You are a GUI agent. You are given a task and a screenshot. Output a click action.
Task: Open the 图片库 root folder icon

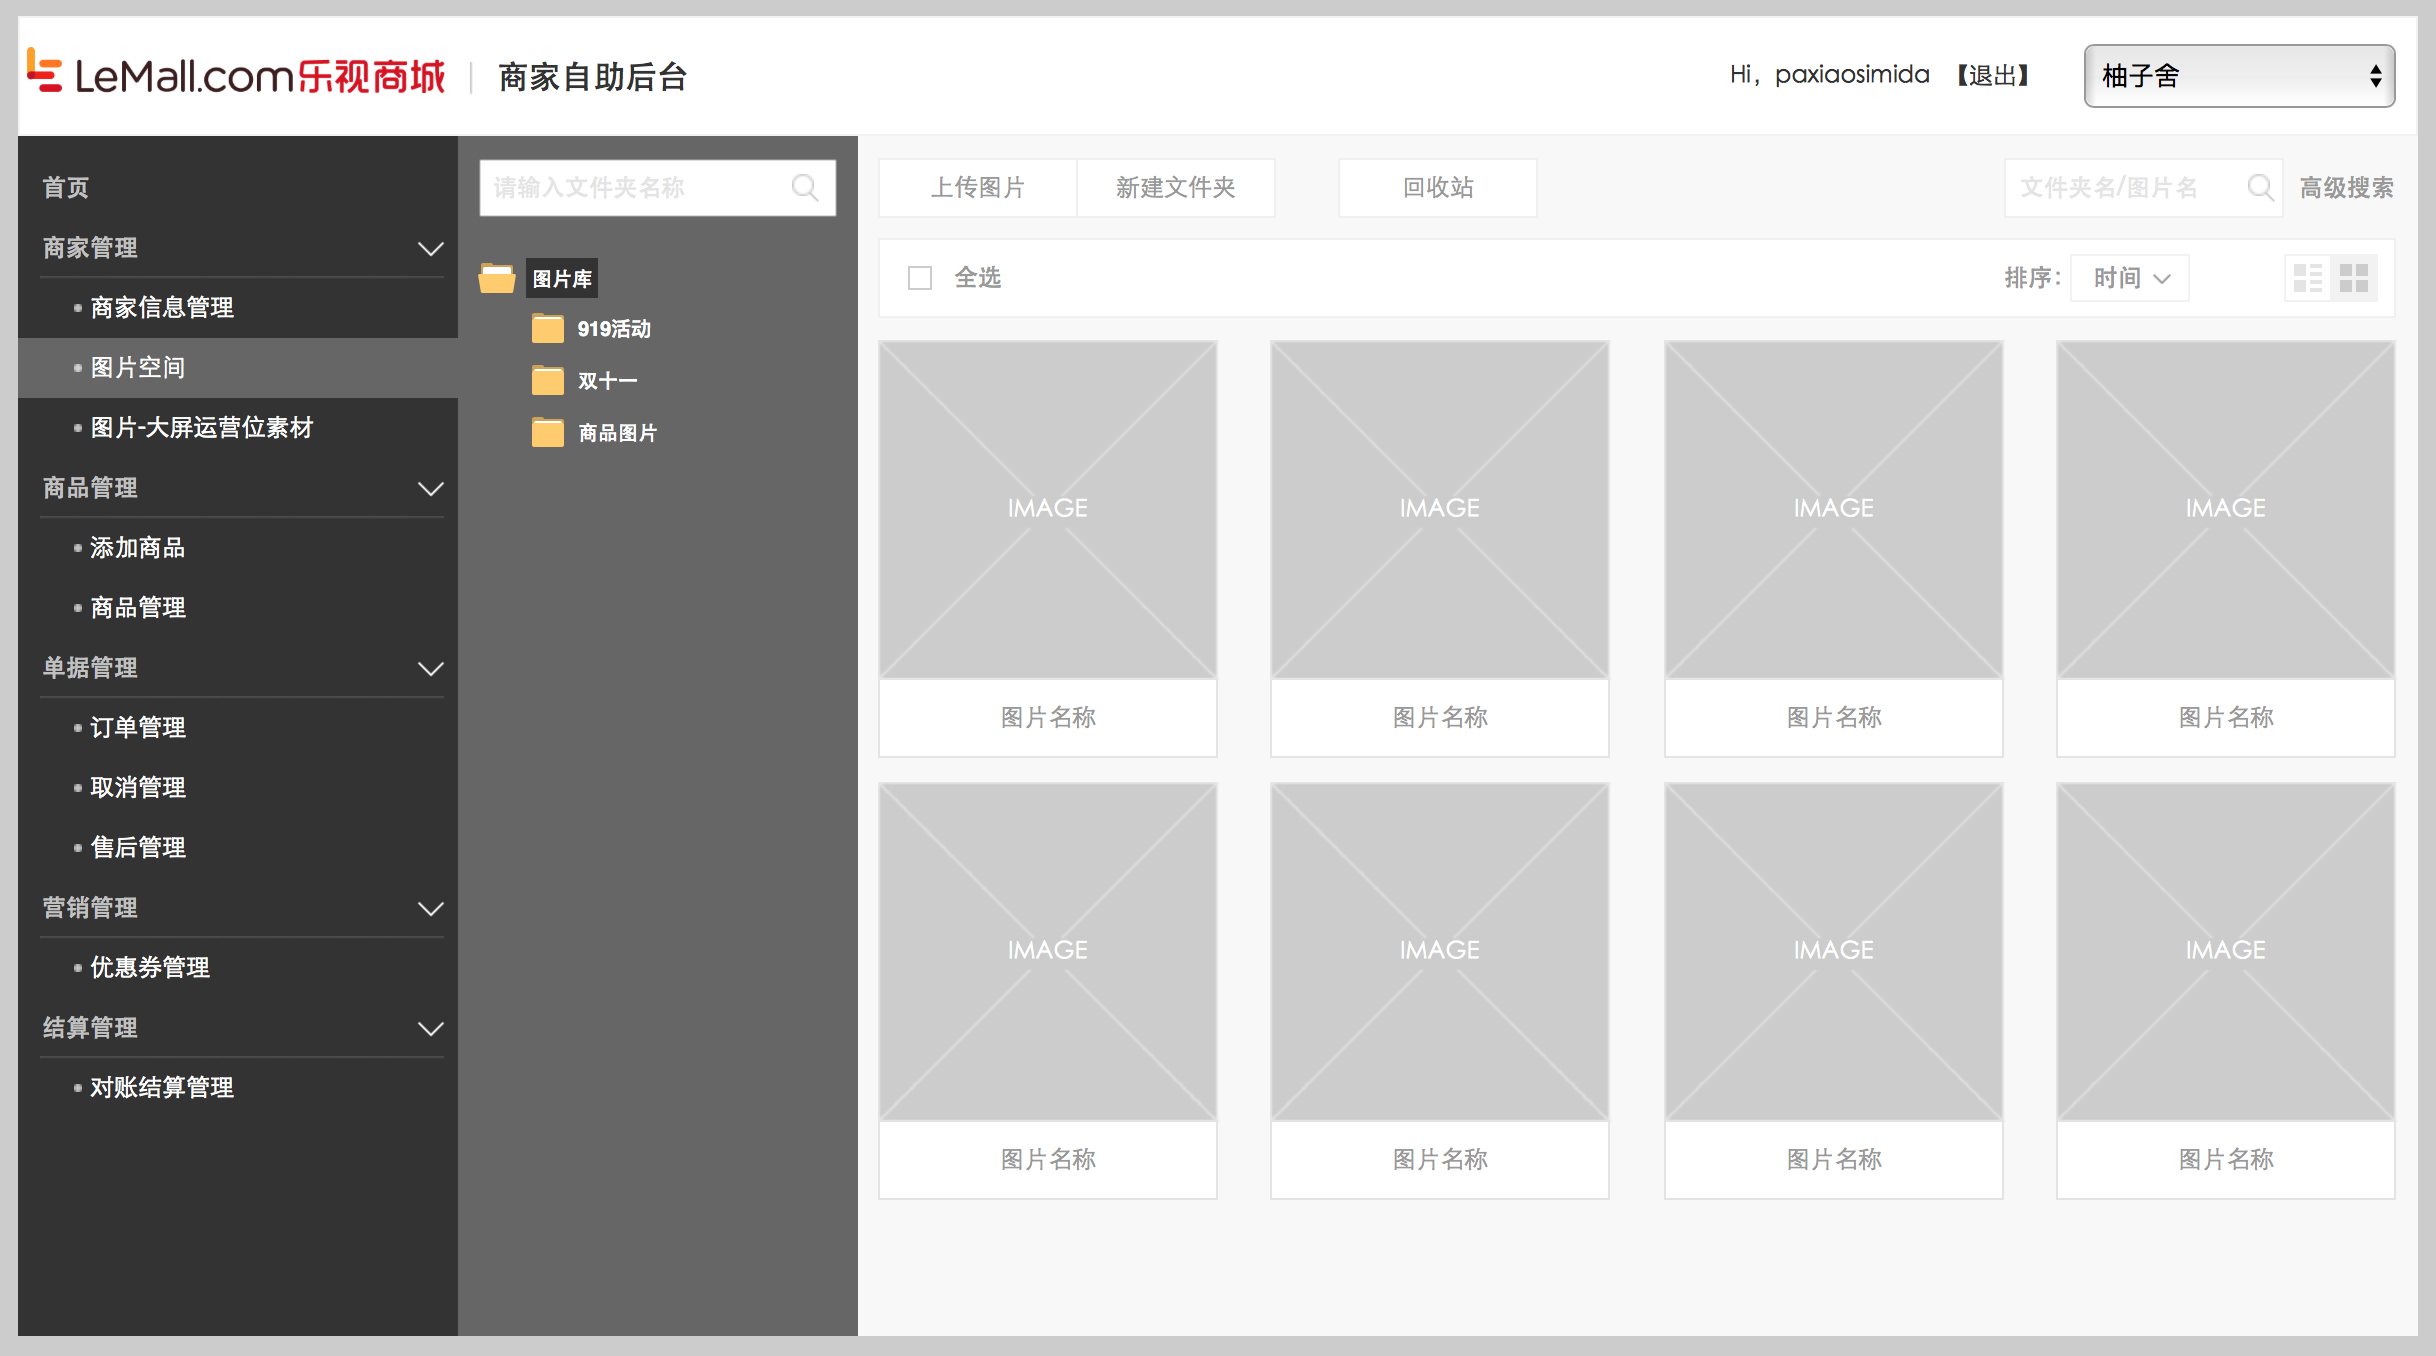[x=497, y=278]
